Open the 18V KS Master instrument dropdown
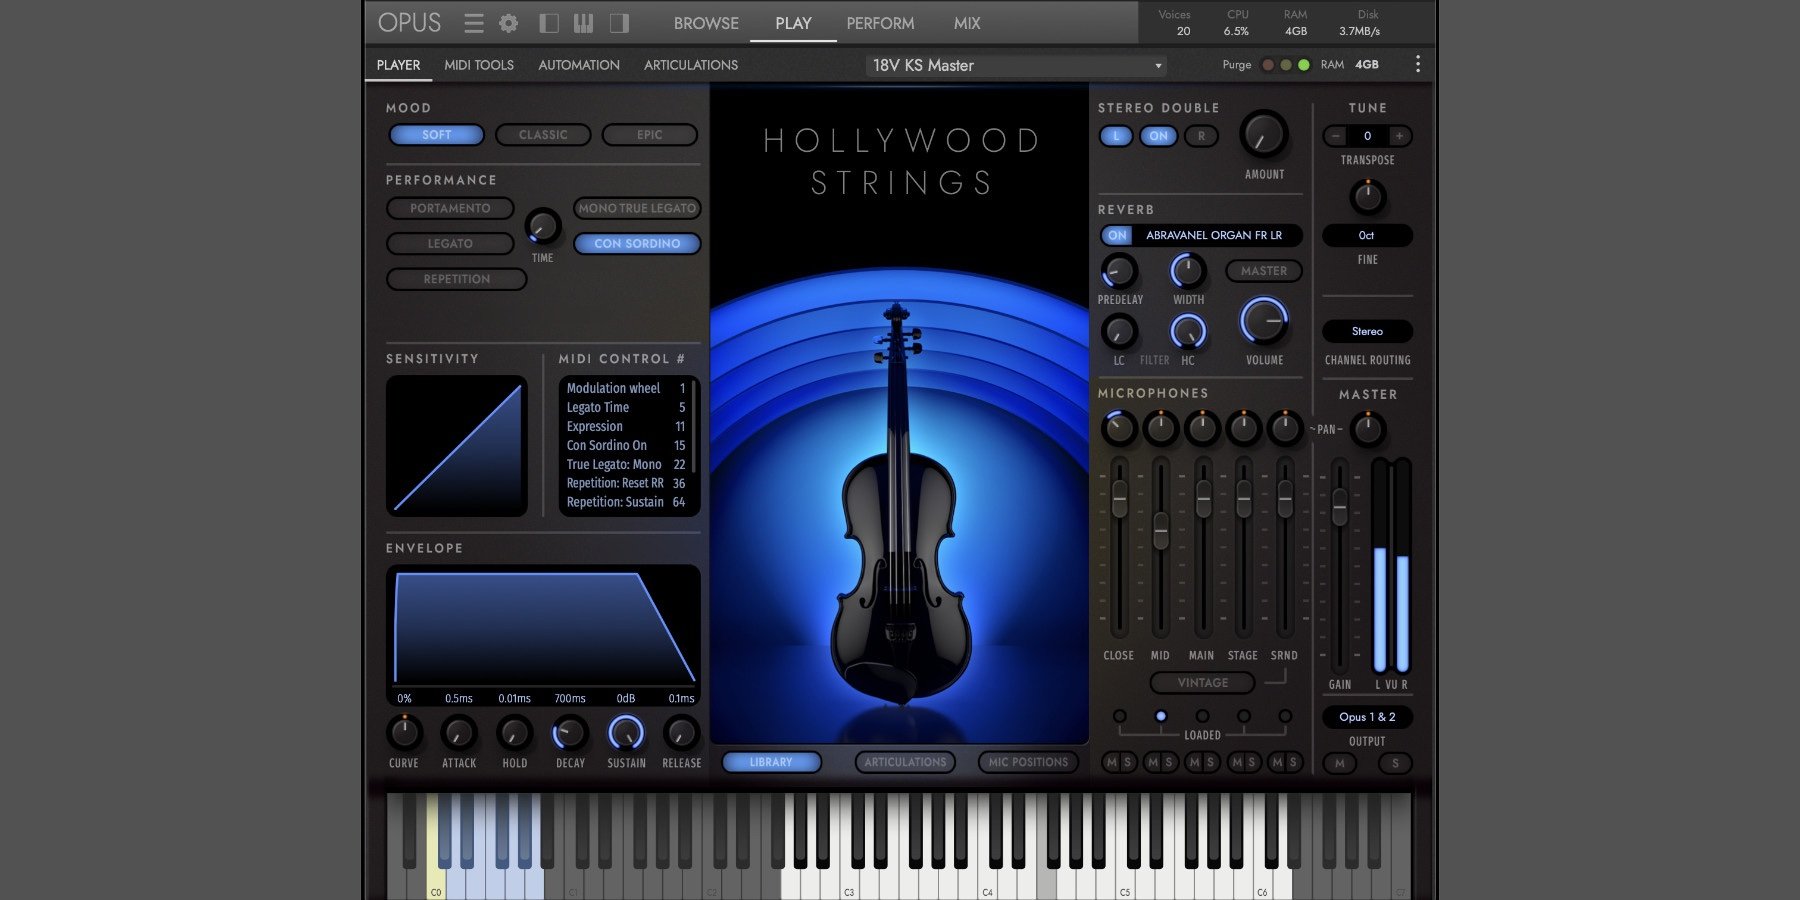This screenshot has height=900, width=1800. [x=1016, y=66]
